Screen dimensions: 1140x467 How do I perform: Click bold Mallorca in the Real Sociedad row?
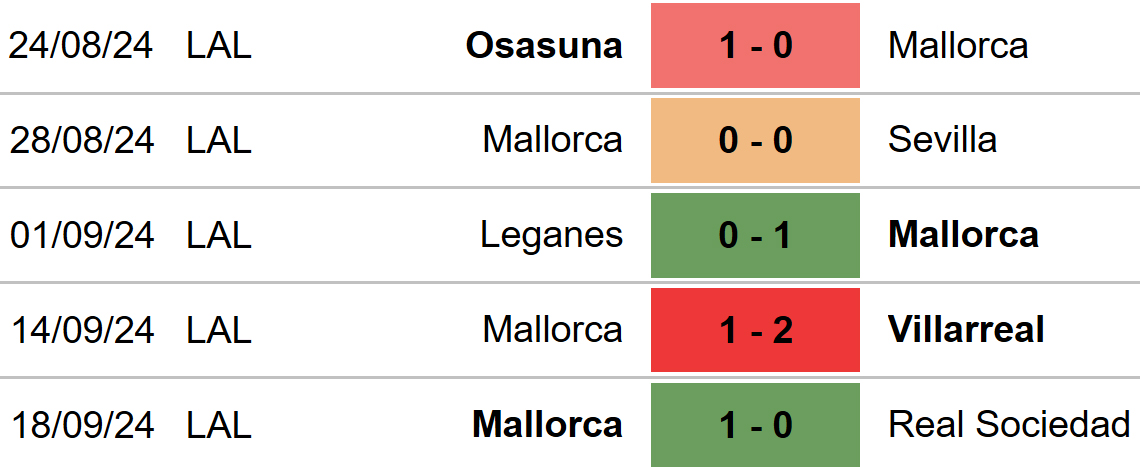[x=547, y=424]
